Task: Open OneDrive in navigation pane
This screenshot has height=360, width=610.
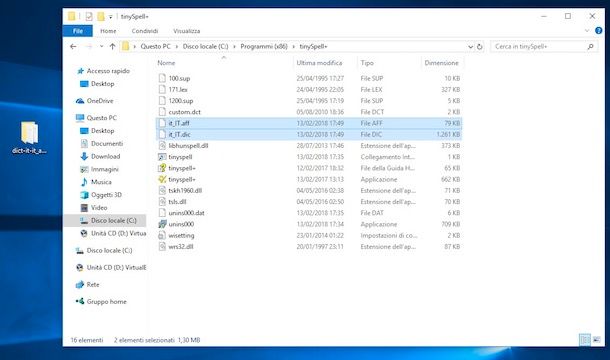Action: pyautogui.click(x=100, y=101)
